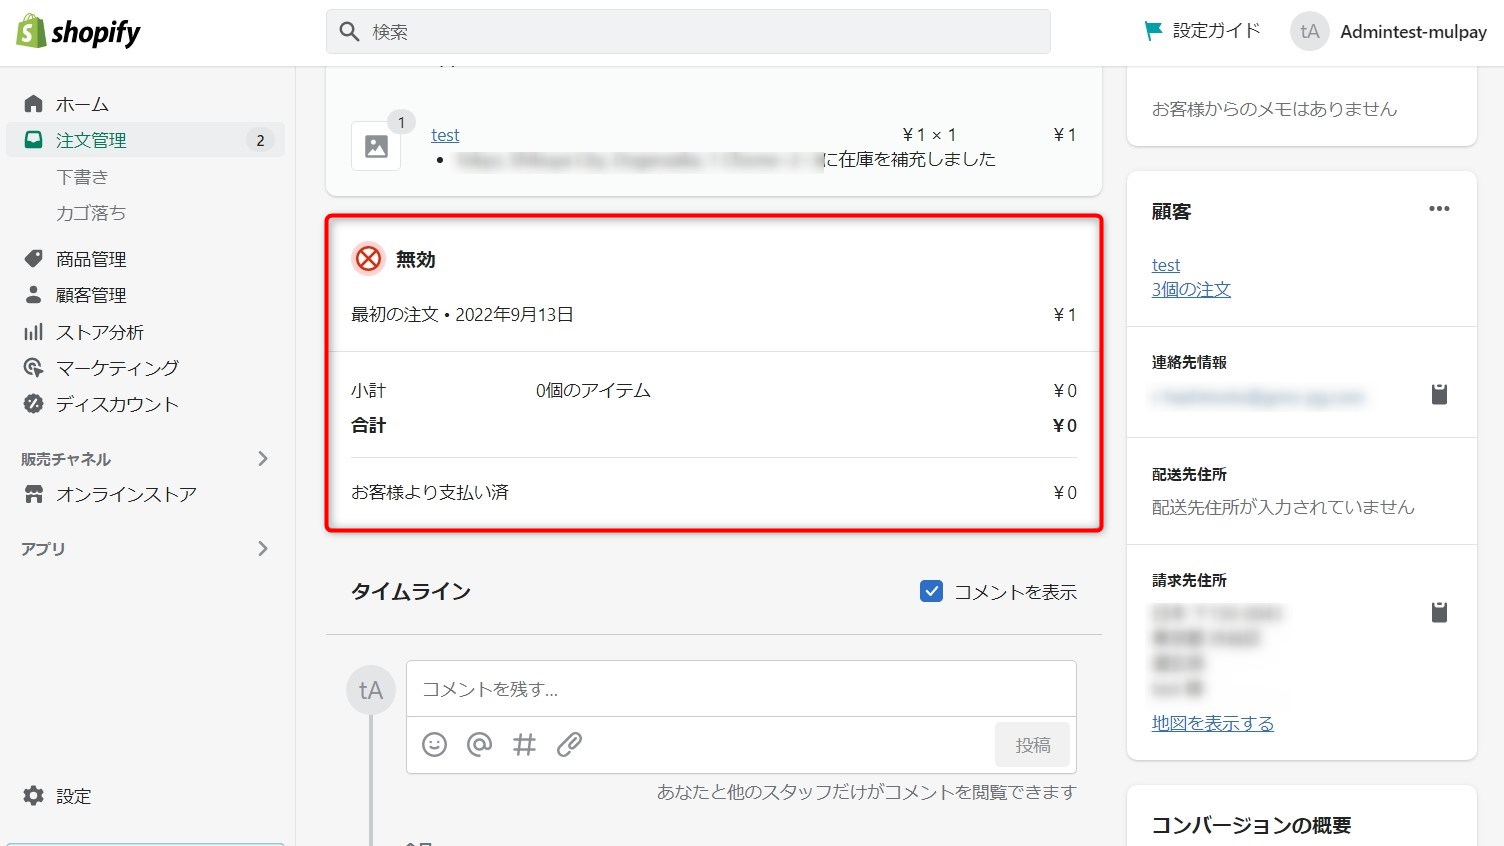Image resolution: width=1504 pixels, height=846 pixels.
Task: Select the マーケティング icon
Action: click(33, 367)
